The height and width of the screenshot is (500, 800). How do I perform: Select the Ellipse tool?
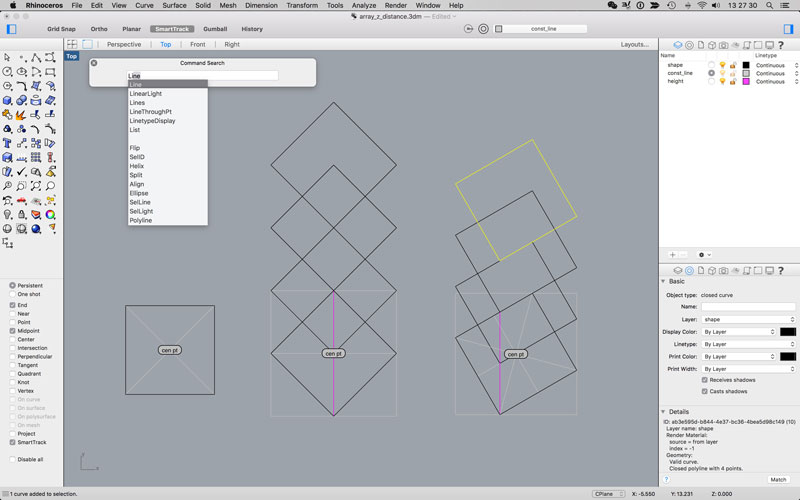pos(21,72)
